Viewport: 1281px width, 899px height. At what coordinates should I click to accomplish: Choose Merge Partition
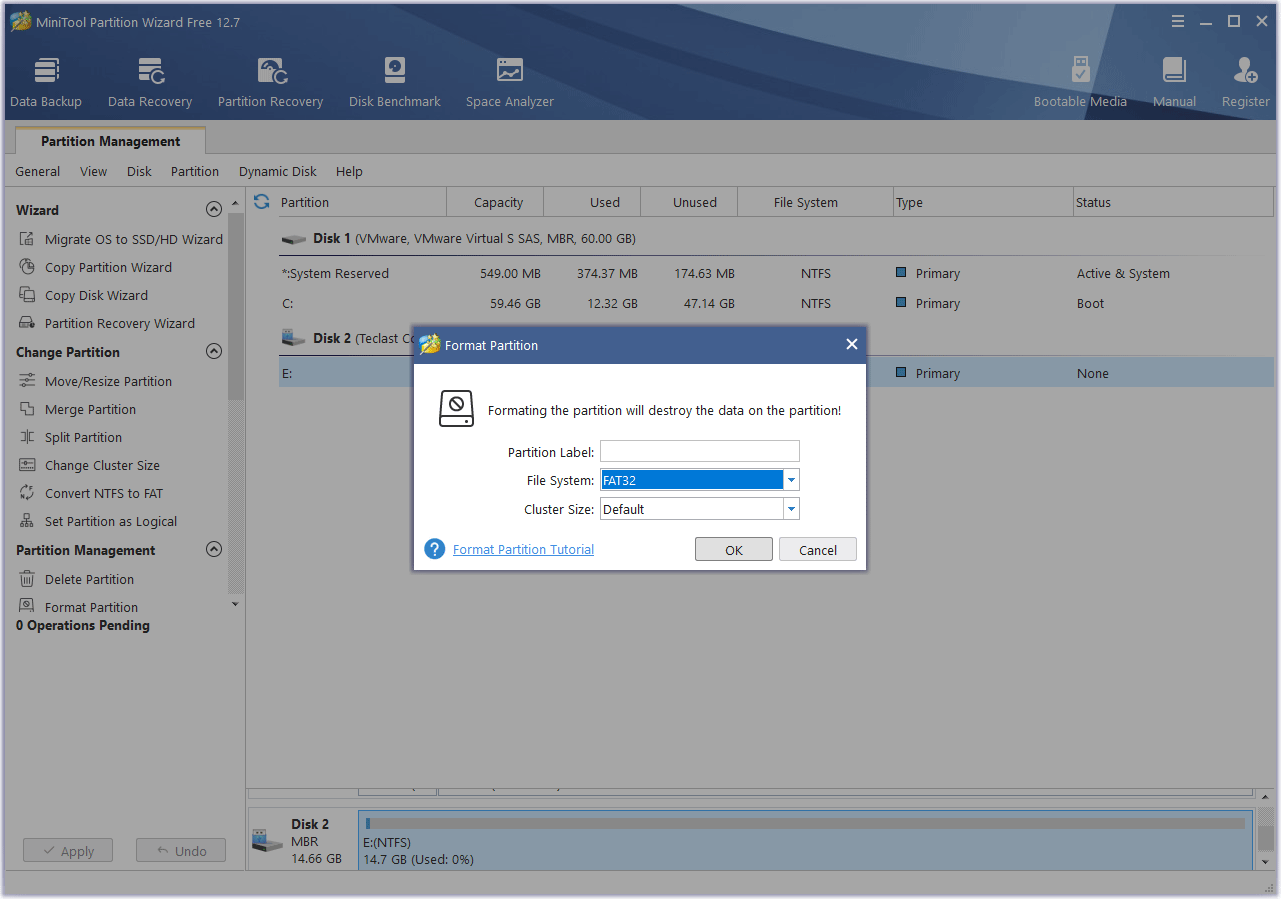(77, 409)
